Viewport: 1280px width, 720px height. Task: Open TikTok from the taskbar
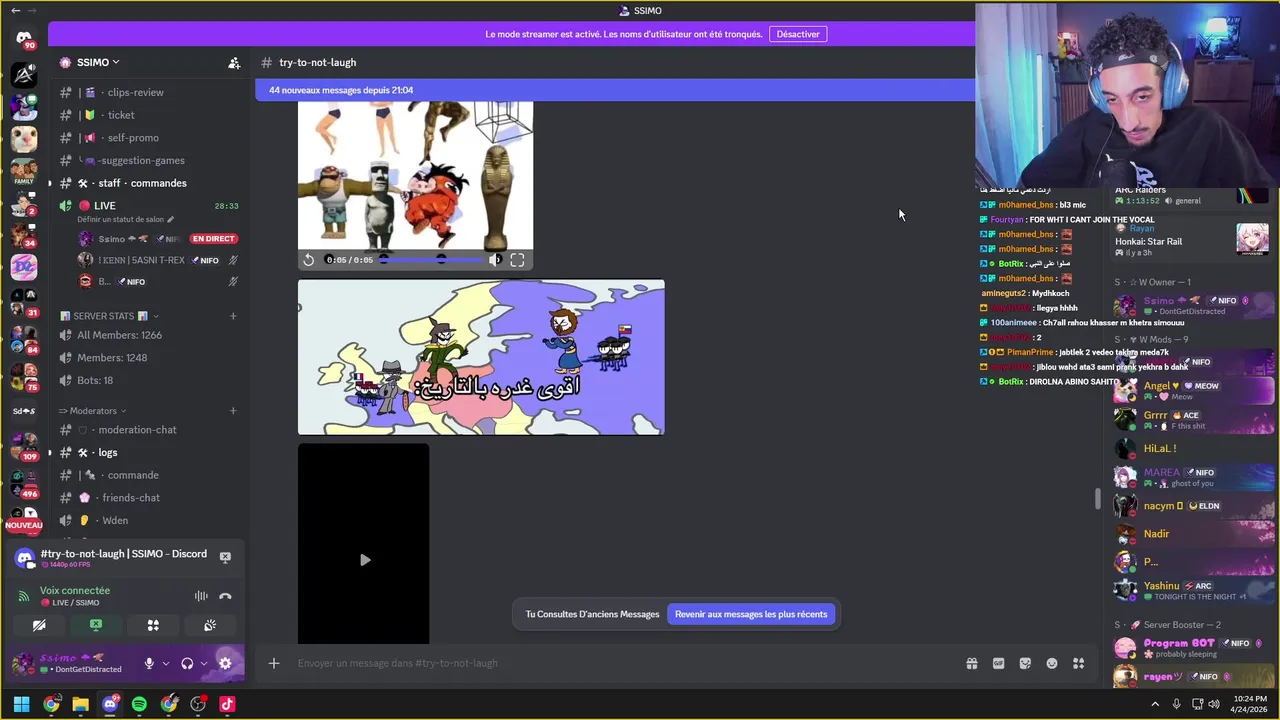coord(227,704)
